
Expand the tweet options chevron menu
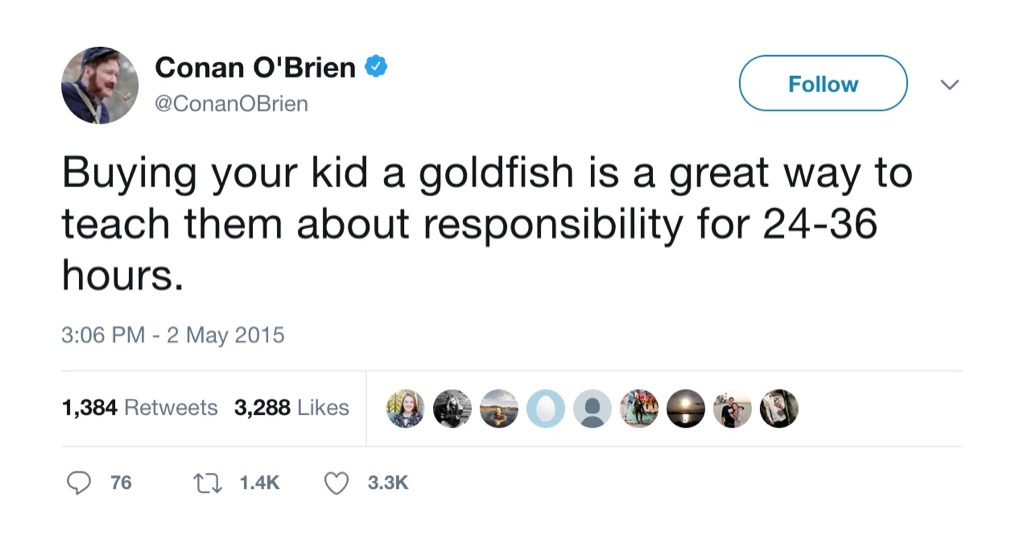click(950, 85)
